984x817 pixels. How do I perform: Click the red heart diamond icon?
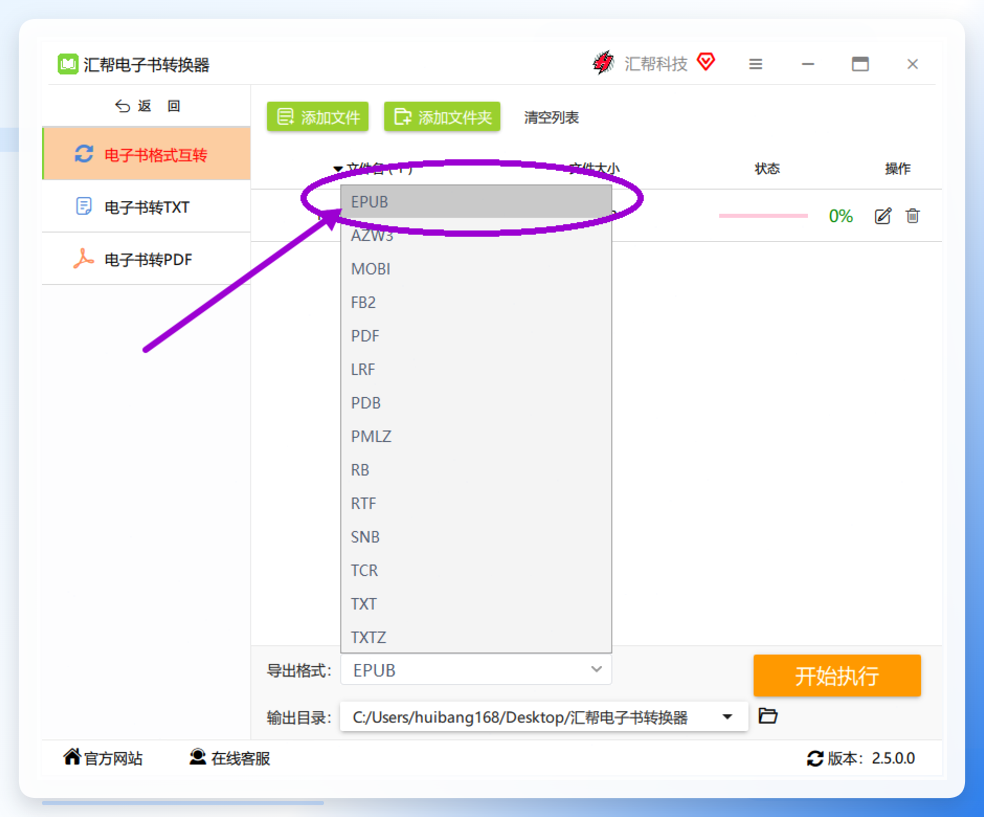coord(706,61)
